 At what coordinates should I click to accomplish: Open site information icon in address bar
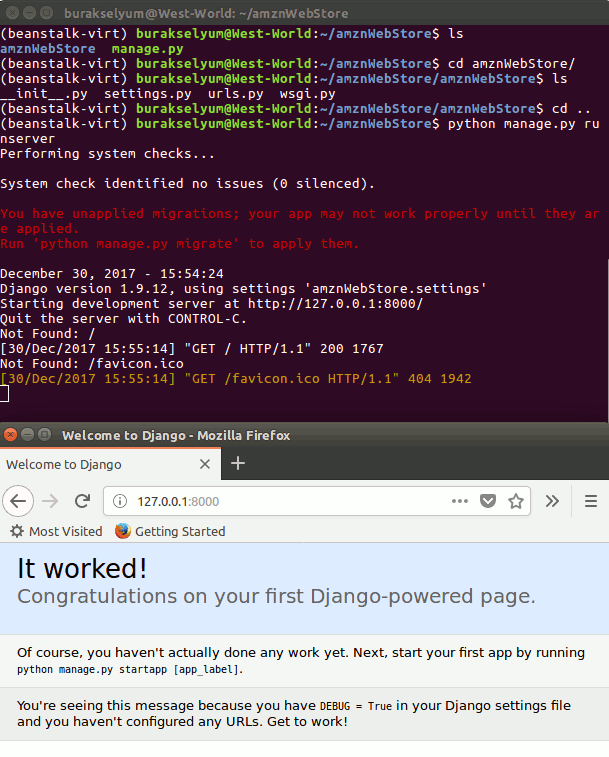tap(120, 501)
